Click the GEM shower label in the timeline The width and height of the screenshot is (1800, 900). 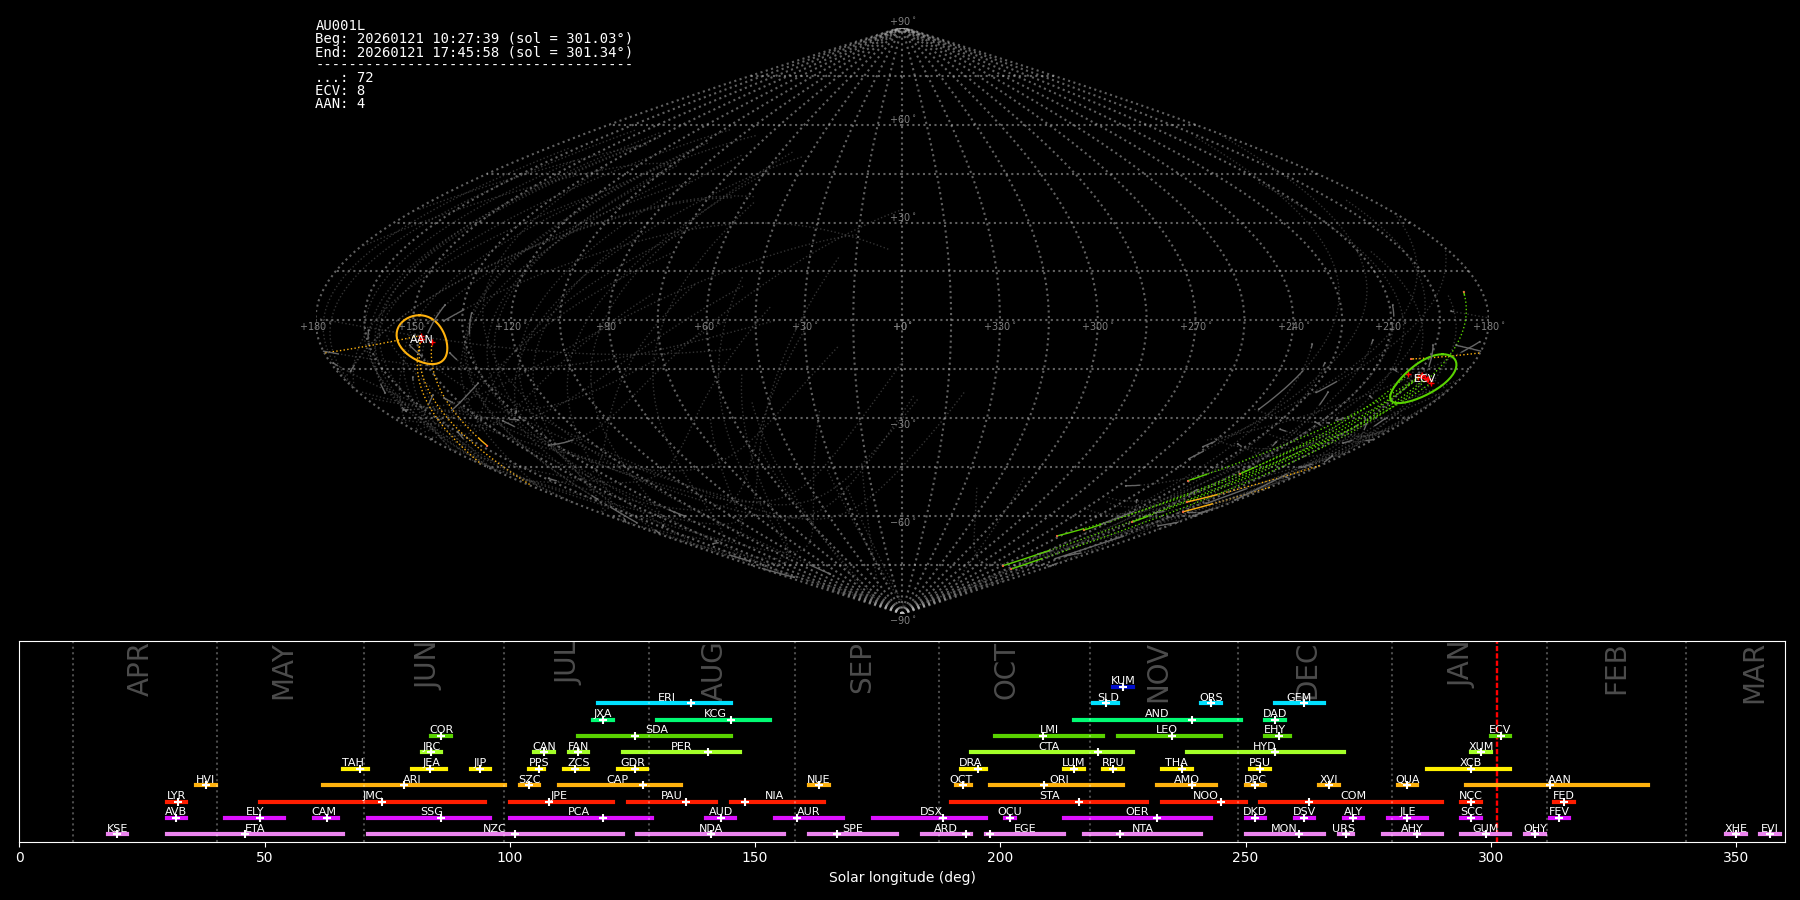(1299, 698)
